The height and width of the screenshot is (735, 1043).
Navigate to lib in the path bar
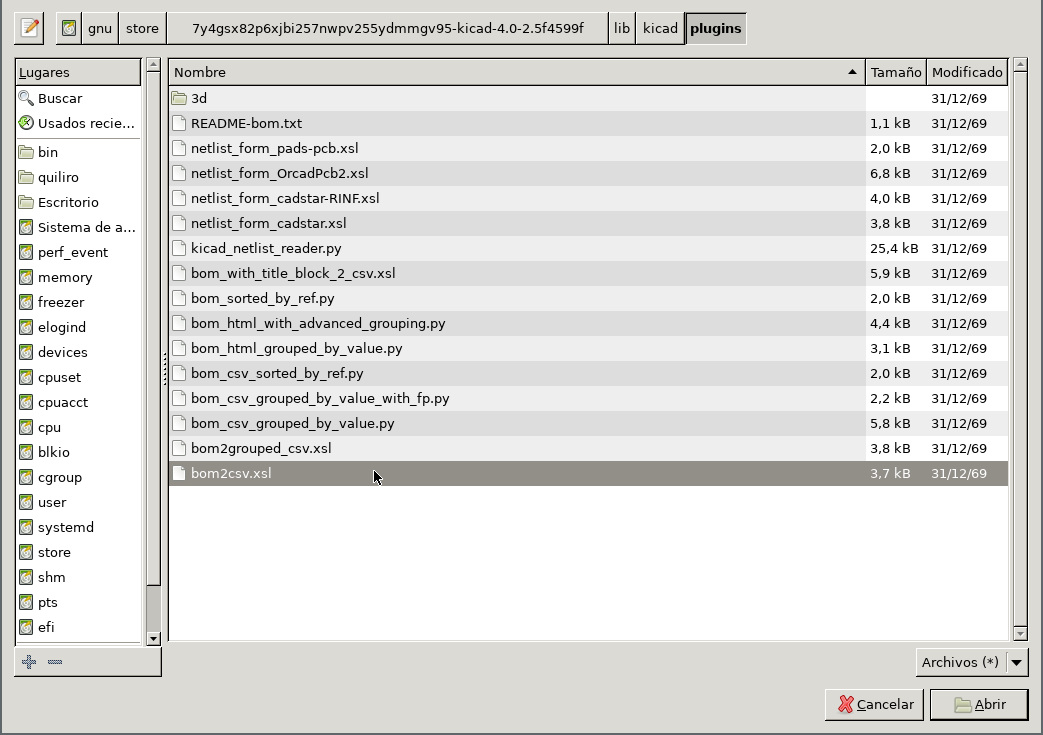click(x=622, y=29)
